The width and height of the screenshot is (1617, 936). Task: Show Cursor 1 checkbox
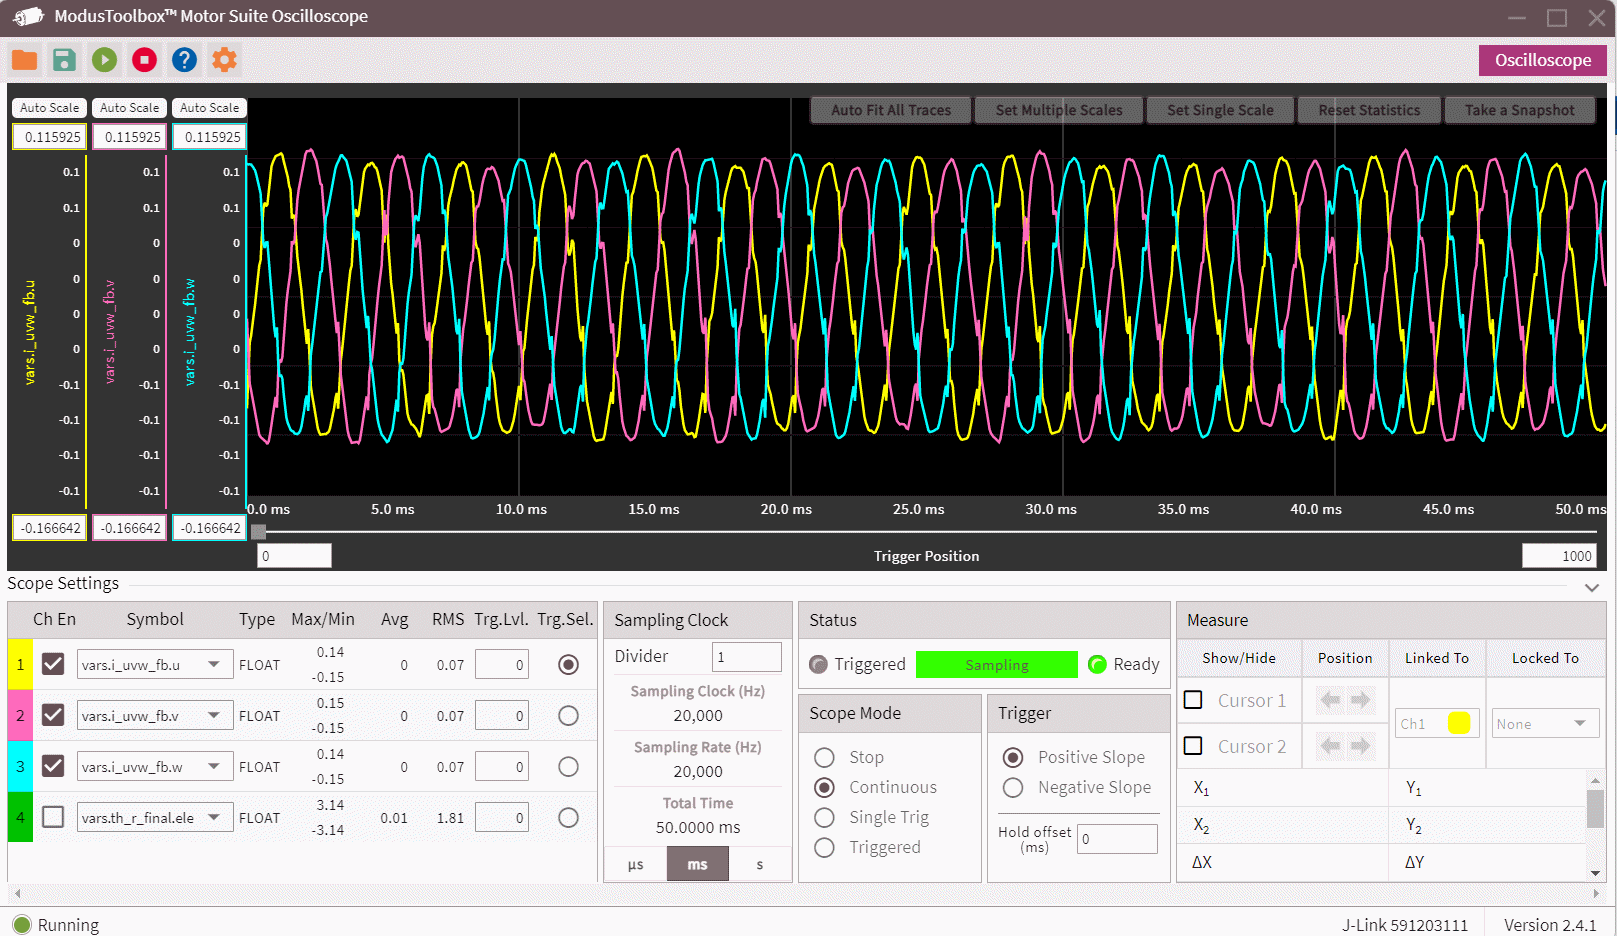pos(1193,700)
